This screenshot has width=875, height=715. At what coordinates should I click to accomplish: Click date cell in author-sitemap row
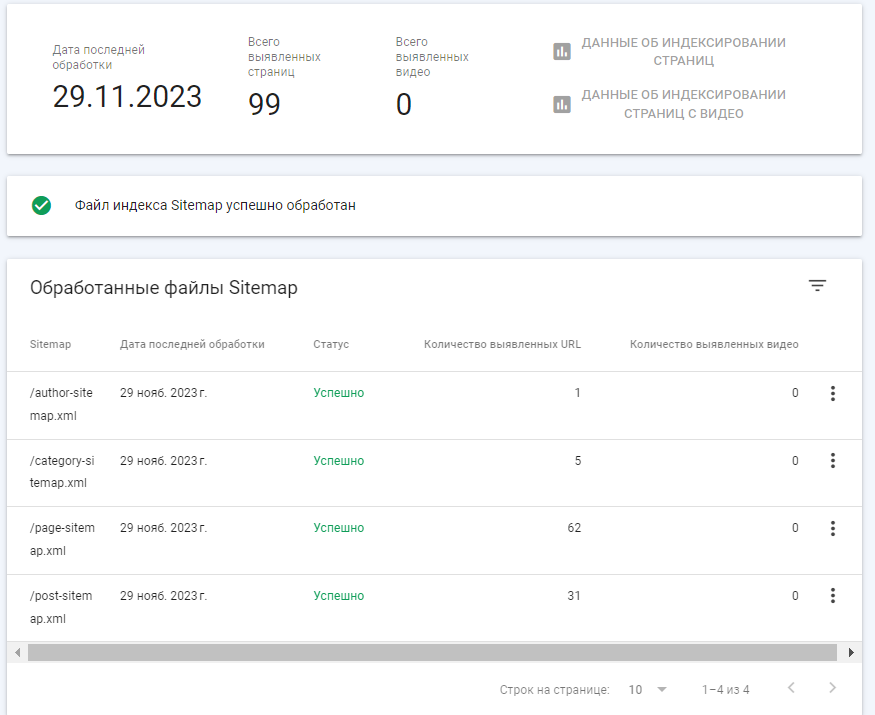pyautogui.click(x=164, y=393)
